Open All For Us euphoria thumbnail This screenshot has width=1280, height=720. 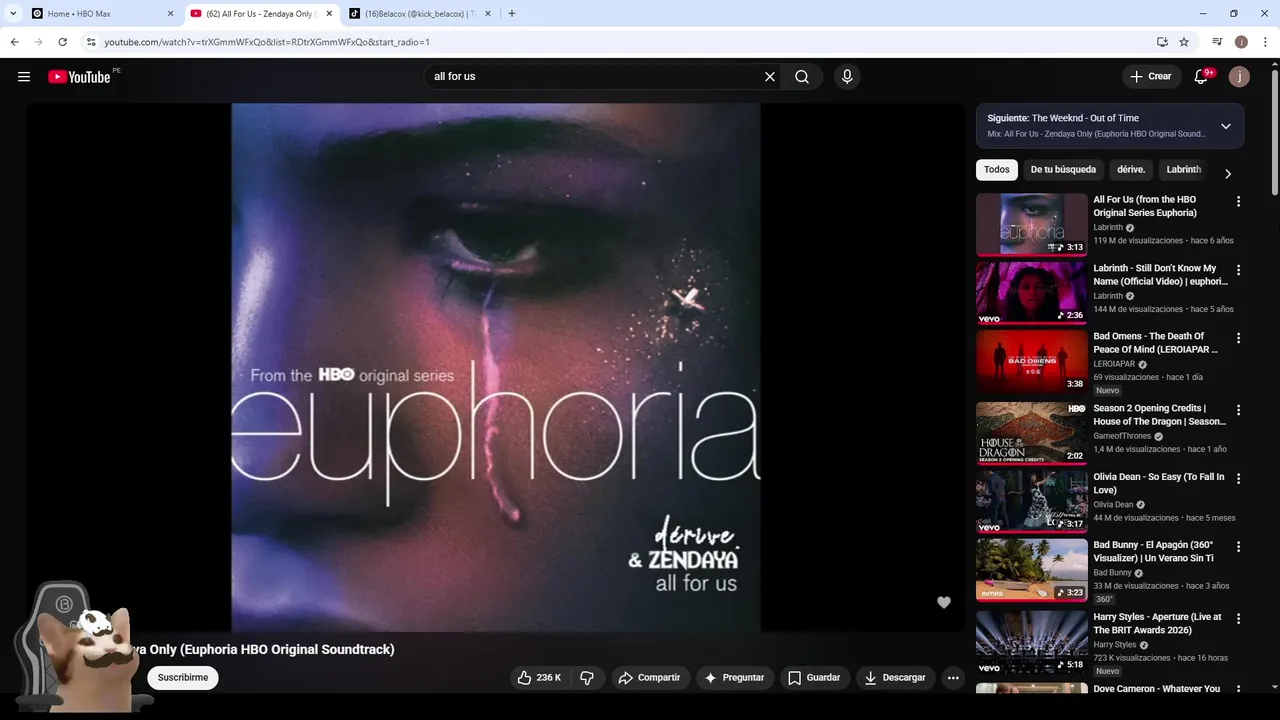[x=1032, y=224]
